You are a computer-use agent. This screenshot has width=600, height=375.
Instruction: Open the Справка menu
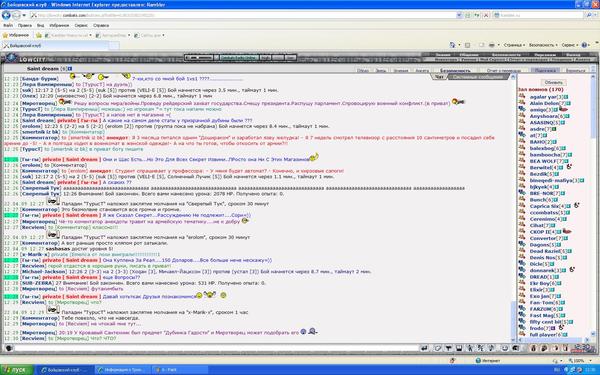click(x=101, y=25)
